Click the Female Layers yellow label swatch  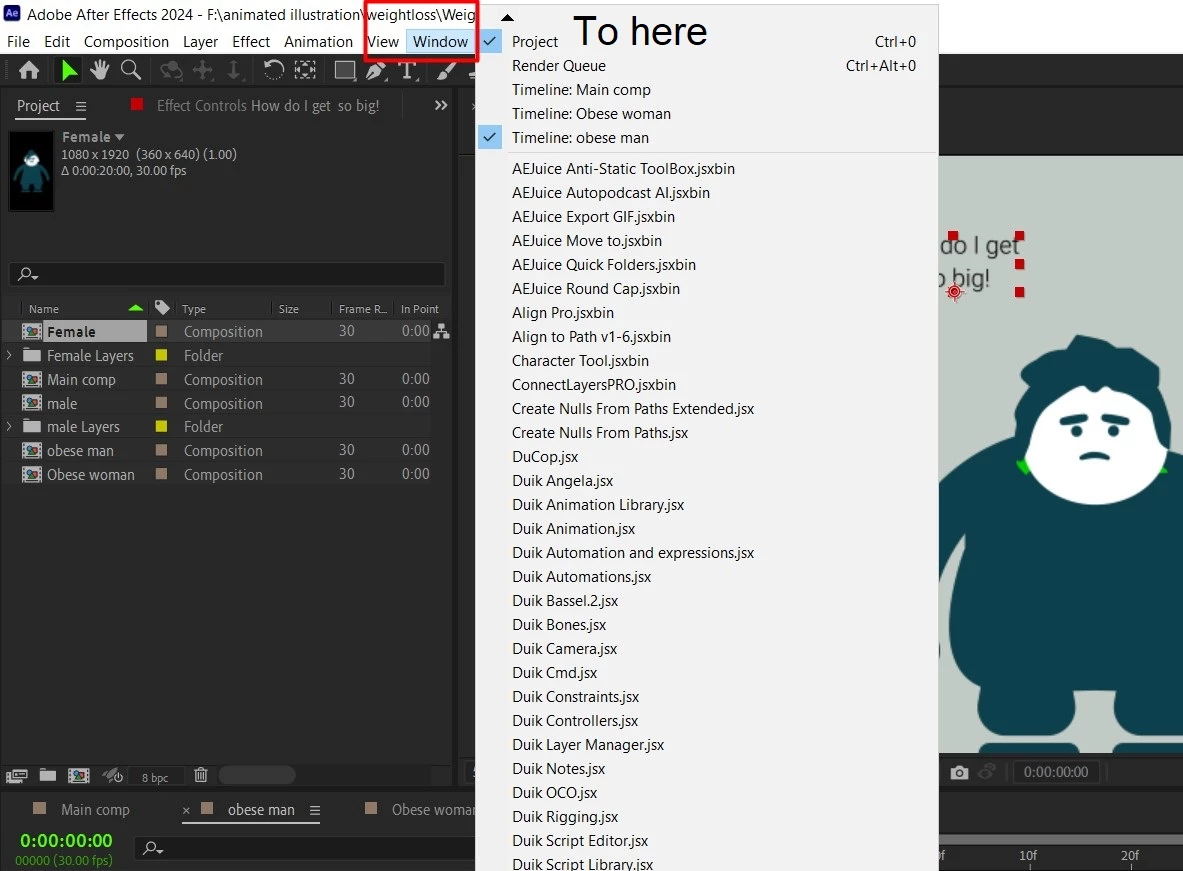tap(161, 355)
